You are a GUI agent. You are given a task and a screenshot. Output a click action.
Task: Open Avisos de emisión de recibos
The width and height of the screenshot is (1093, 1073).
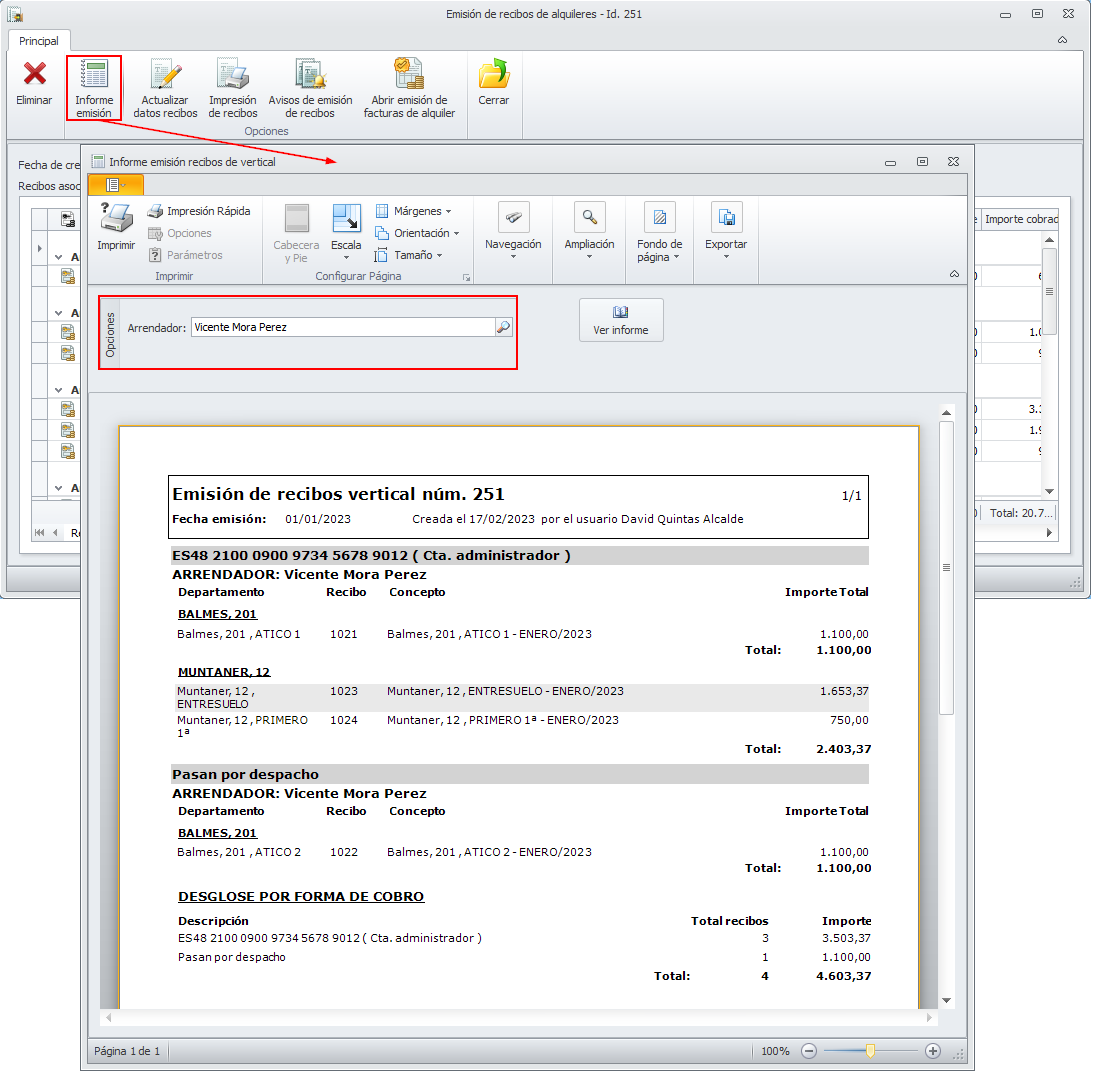click(x=310, y=89)
